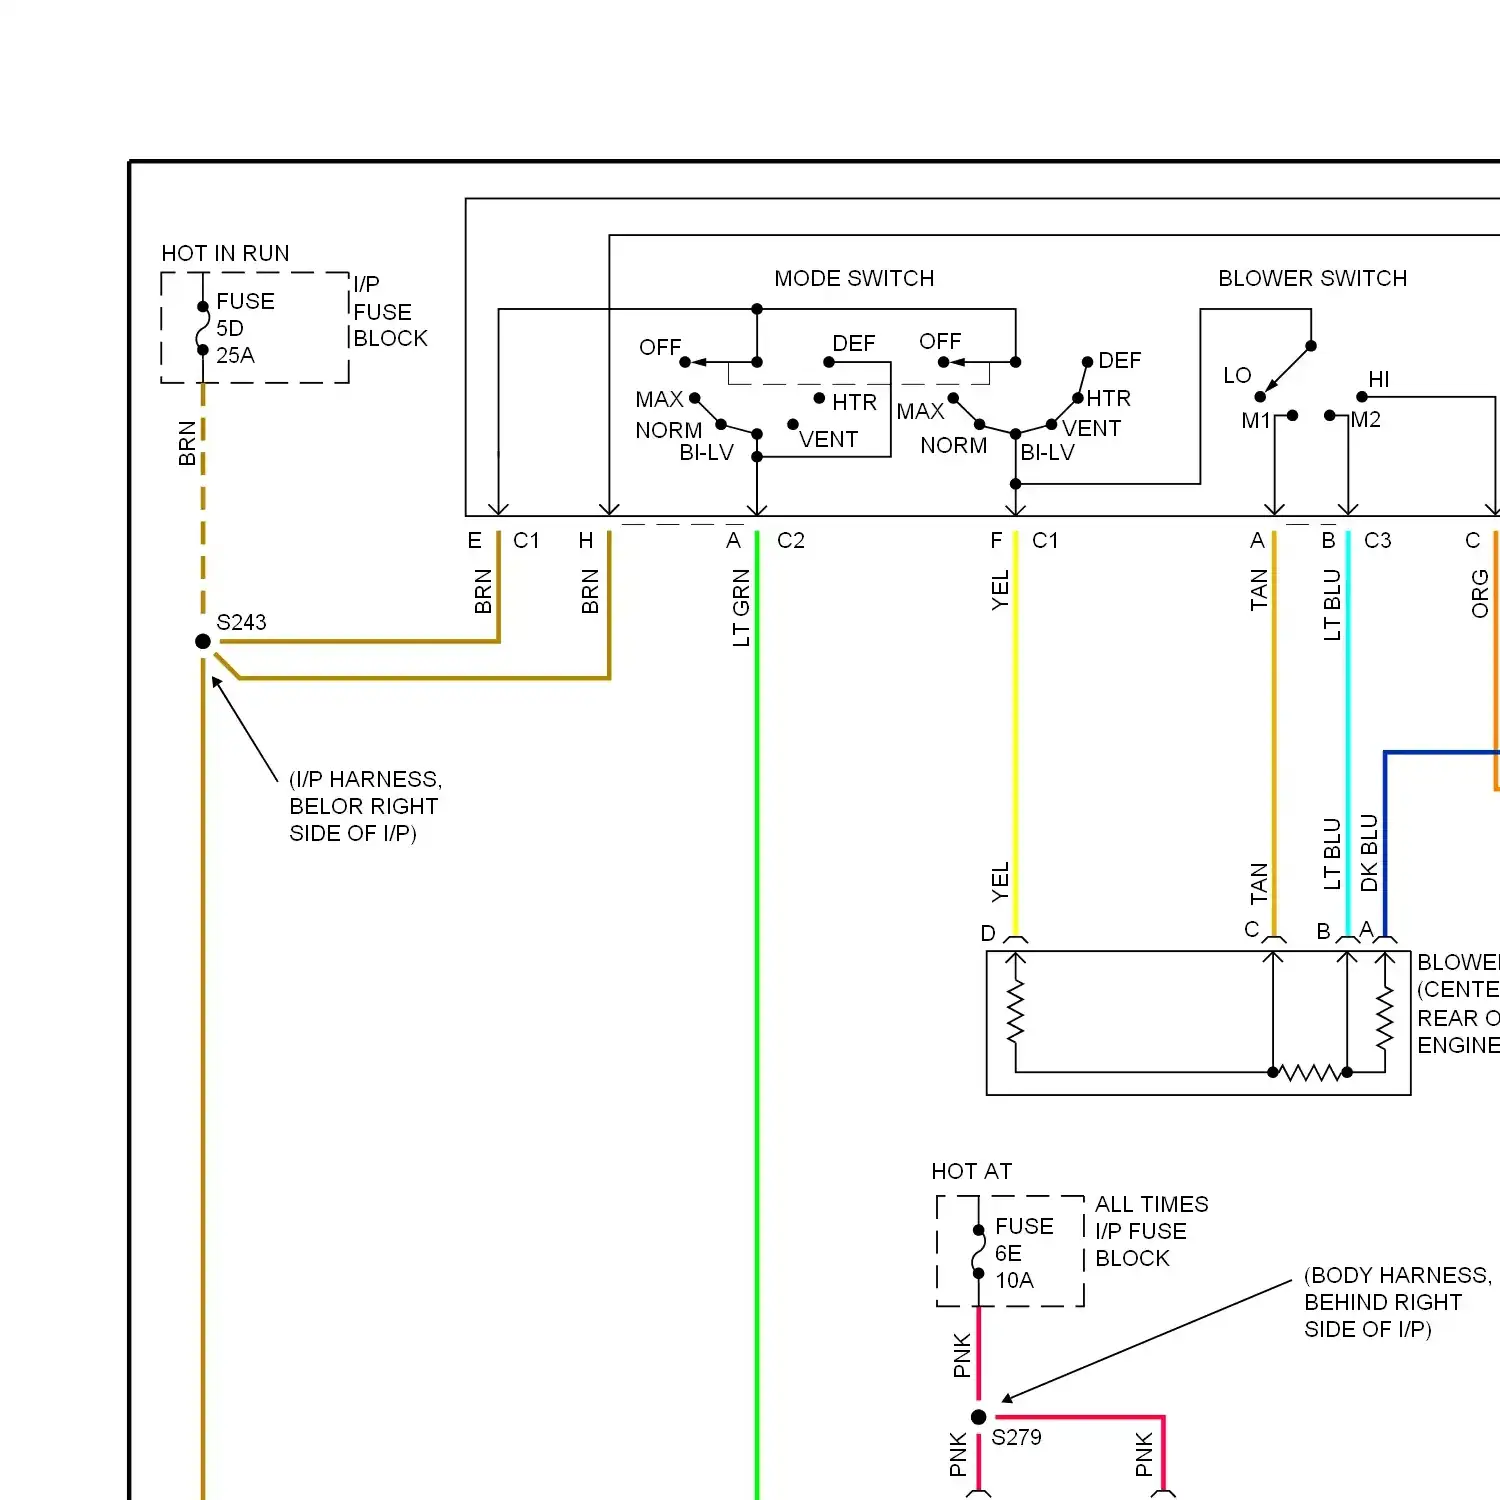Click the "5D" fuse number
The image size is (1500, 1500).
pyautogui.click(x=229, y=328)
